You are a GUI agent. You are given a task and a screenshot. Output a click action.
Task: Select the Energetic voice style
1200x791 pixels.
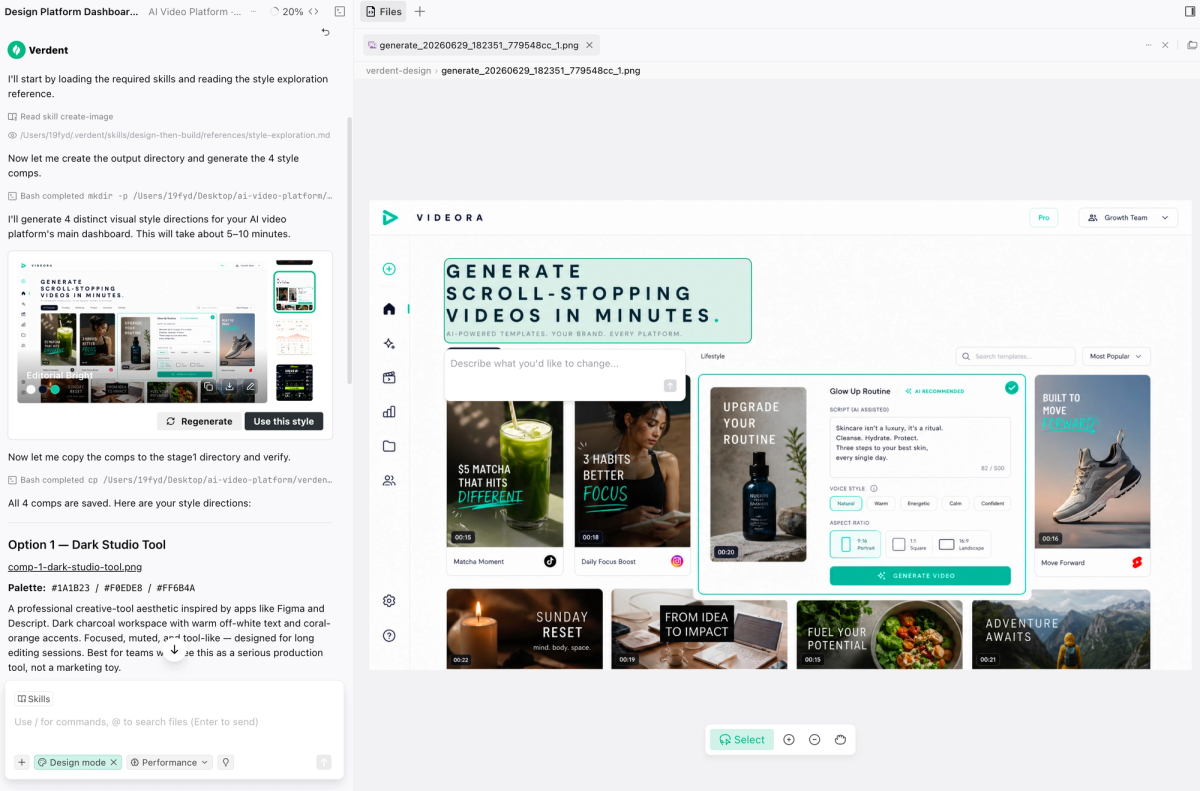pyautogui.click(x=918, y=504)
